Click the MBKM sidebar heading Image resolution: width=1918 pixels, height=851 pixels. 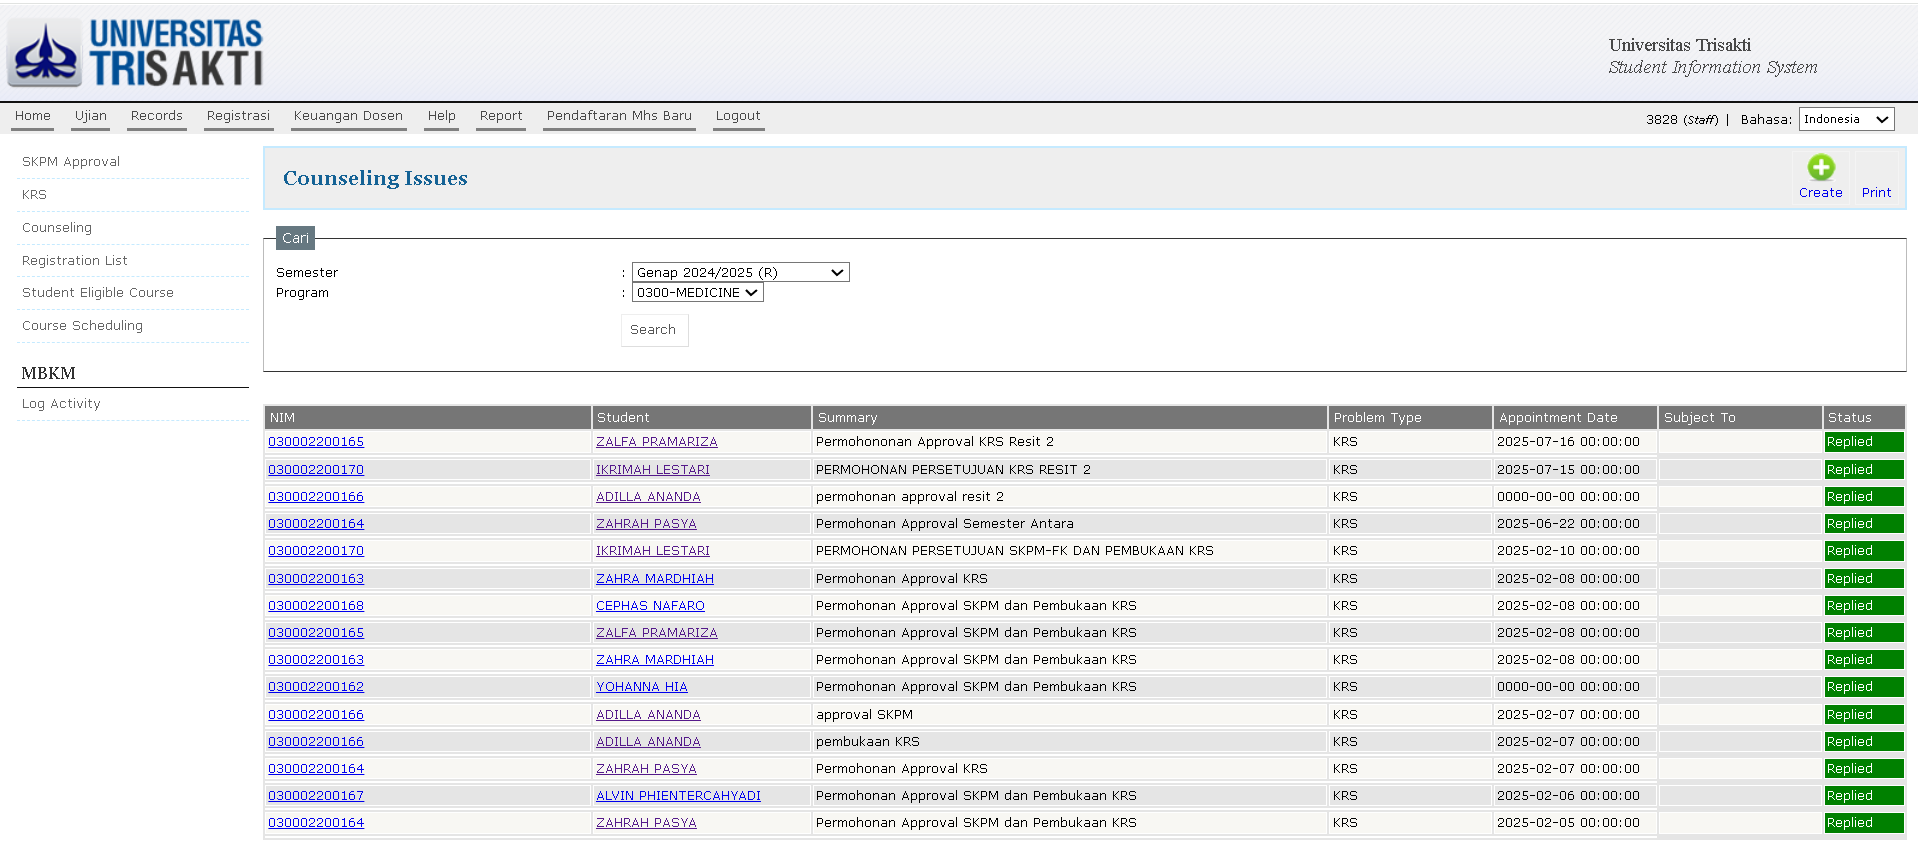[x=49, y=373]
